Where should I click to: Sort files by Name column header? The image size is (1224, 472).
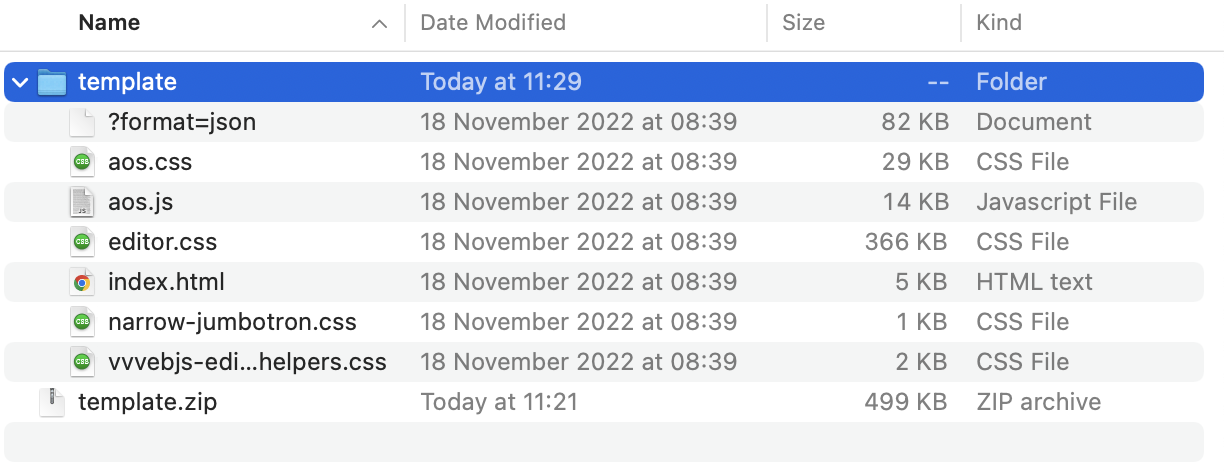[110, 22]
